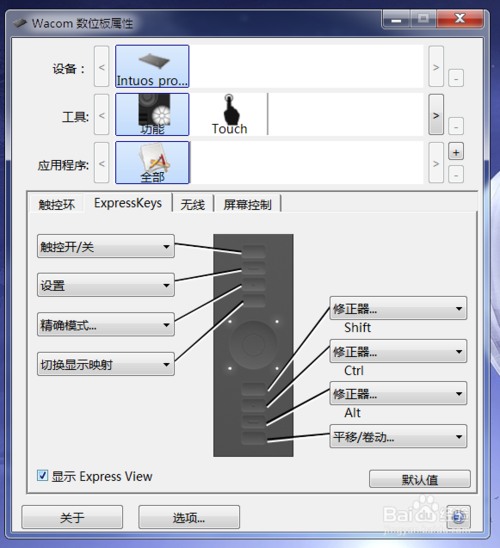The height and width of the screenshot is (548, 500).
Task: Switch to the 屏幕控制 tab
Action: click(x=247, y=204)
